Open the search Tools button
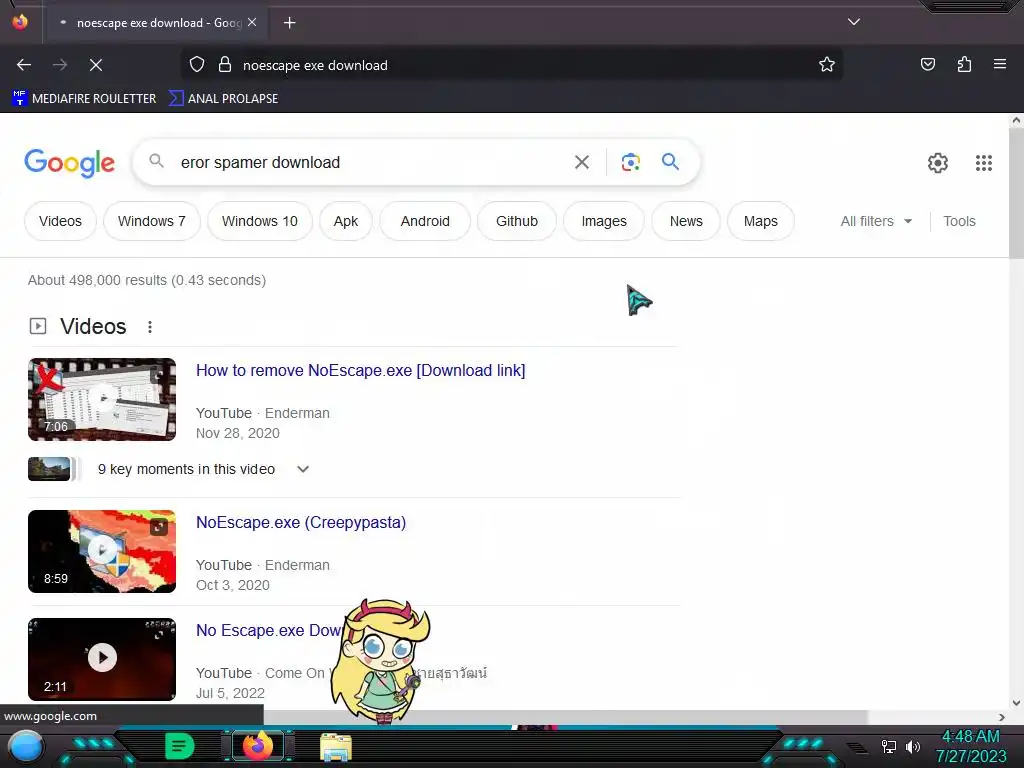Screen dimensions: 1024x768 coord(959,221)
